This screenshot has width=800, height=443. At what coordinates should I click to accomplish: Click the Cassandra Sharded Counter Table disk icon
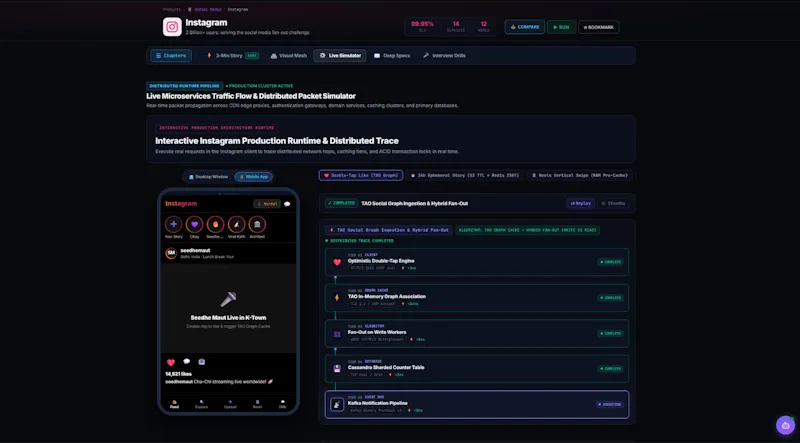[337, 368]
